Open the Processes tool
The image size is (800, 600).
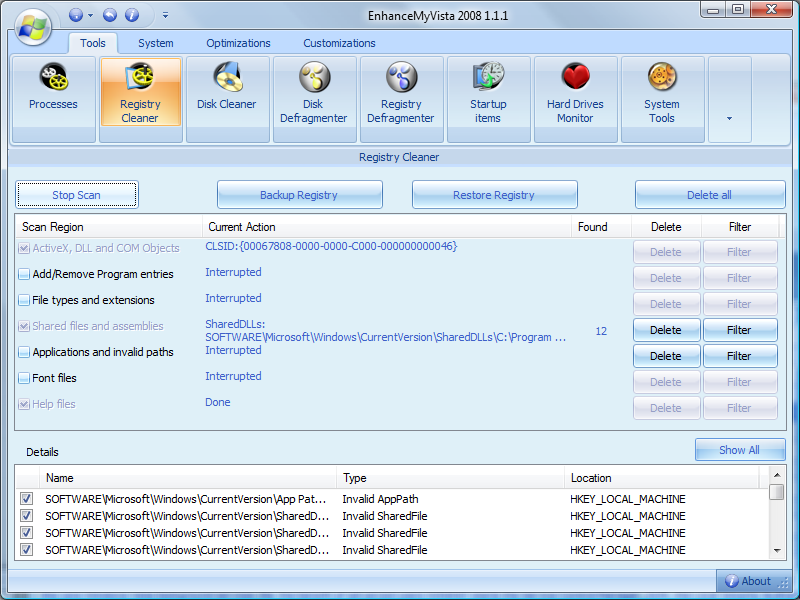pyautogui.click(x=54, y=99)
